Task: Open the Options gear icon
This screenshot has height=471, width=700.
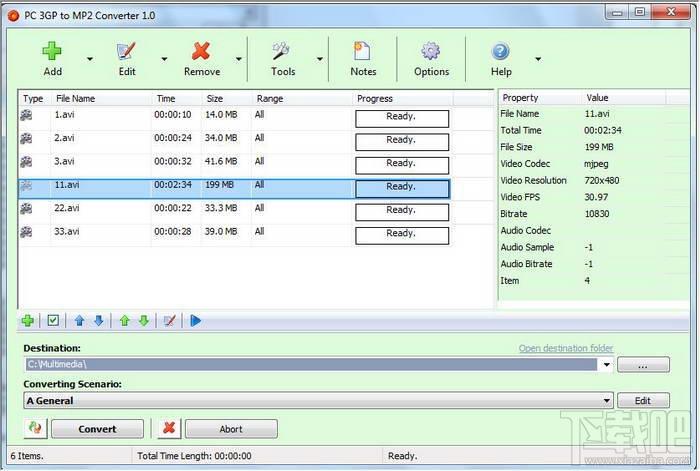Action: point(430,51)
